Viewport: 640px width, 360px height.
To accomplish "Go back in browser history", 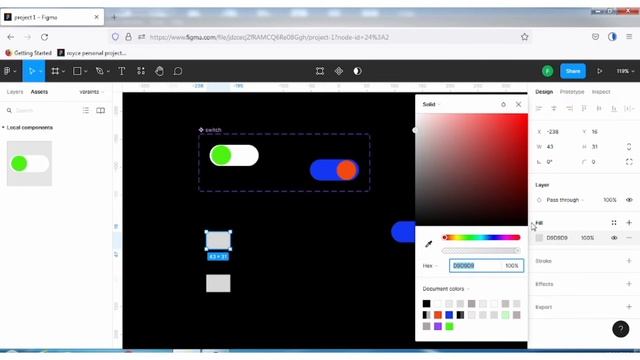I will [11, 37].
